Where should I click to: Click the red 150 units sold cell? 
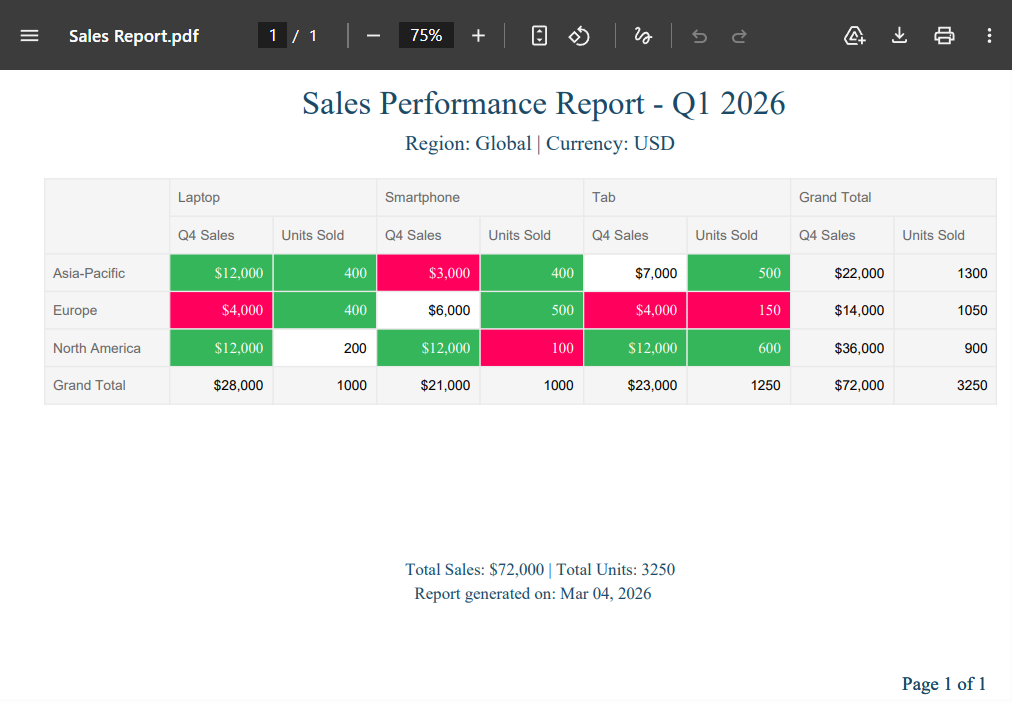click(738, 310)
